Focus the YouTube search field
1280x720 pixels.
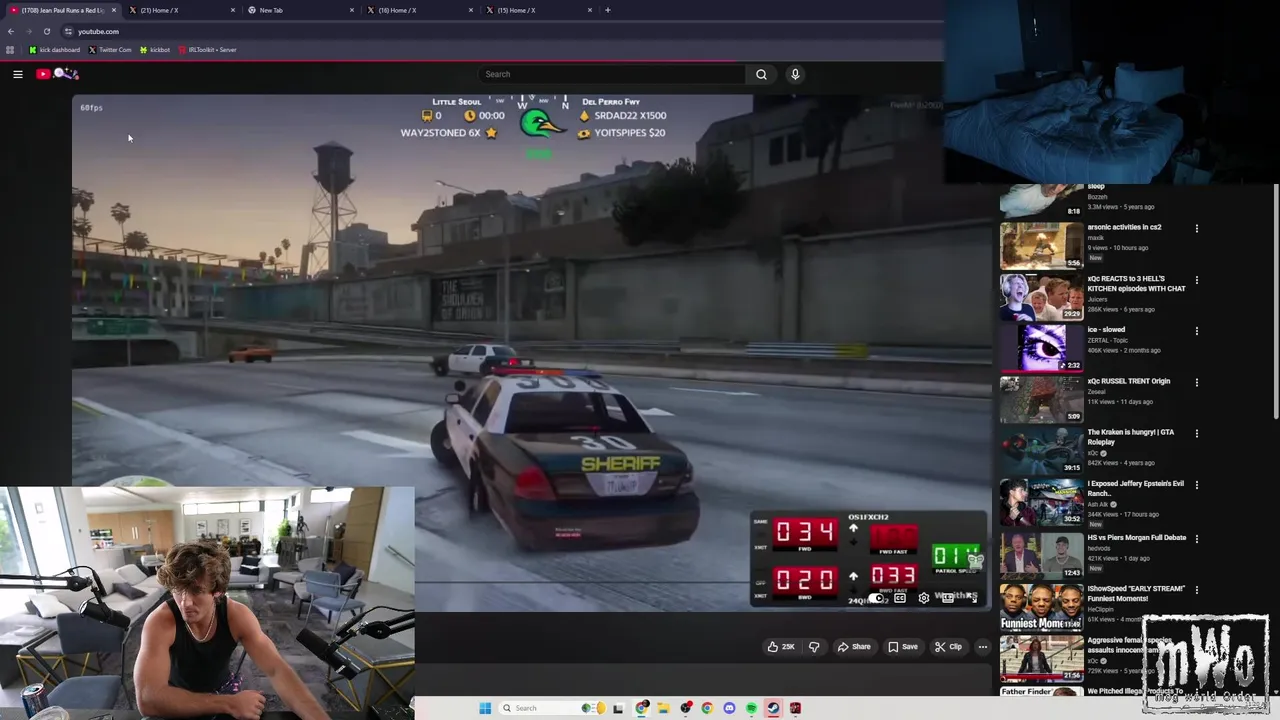(x=611, y=74)
